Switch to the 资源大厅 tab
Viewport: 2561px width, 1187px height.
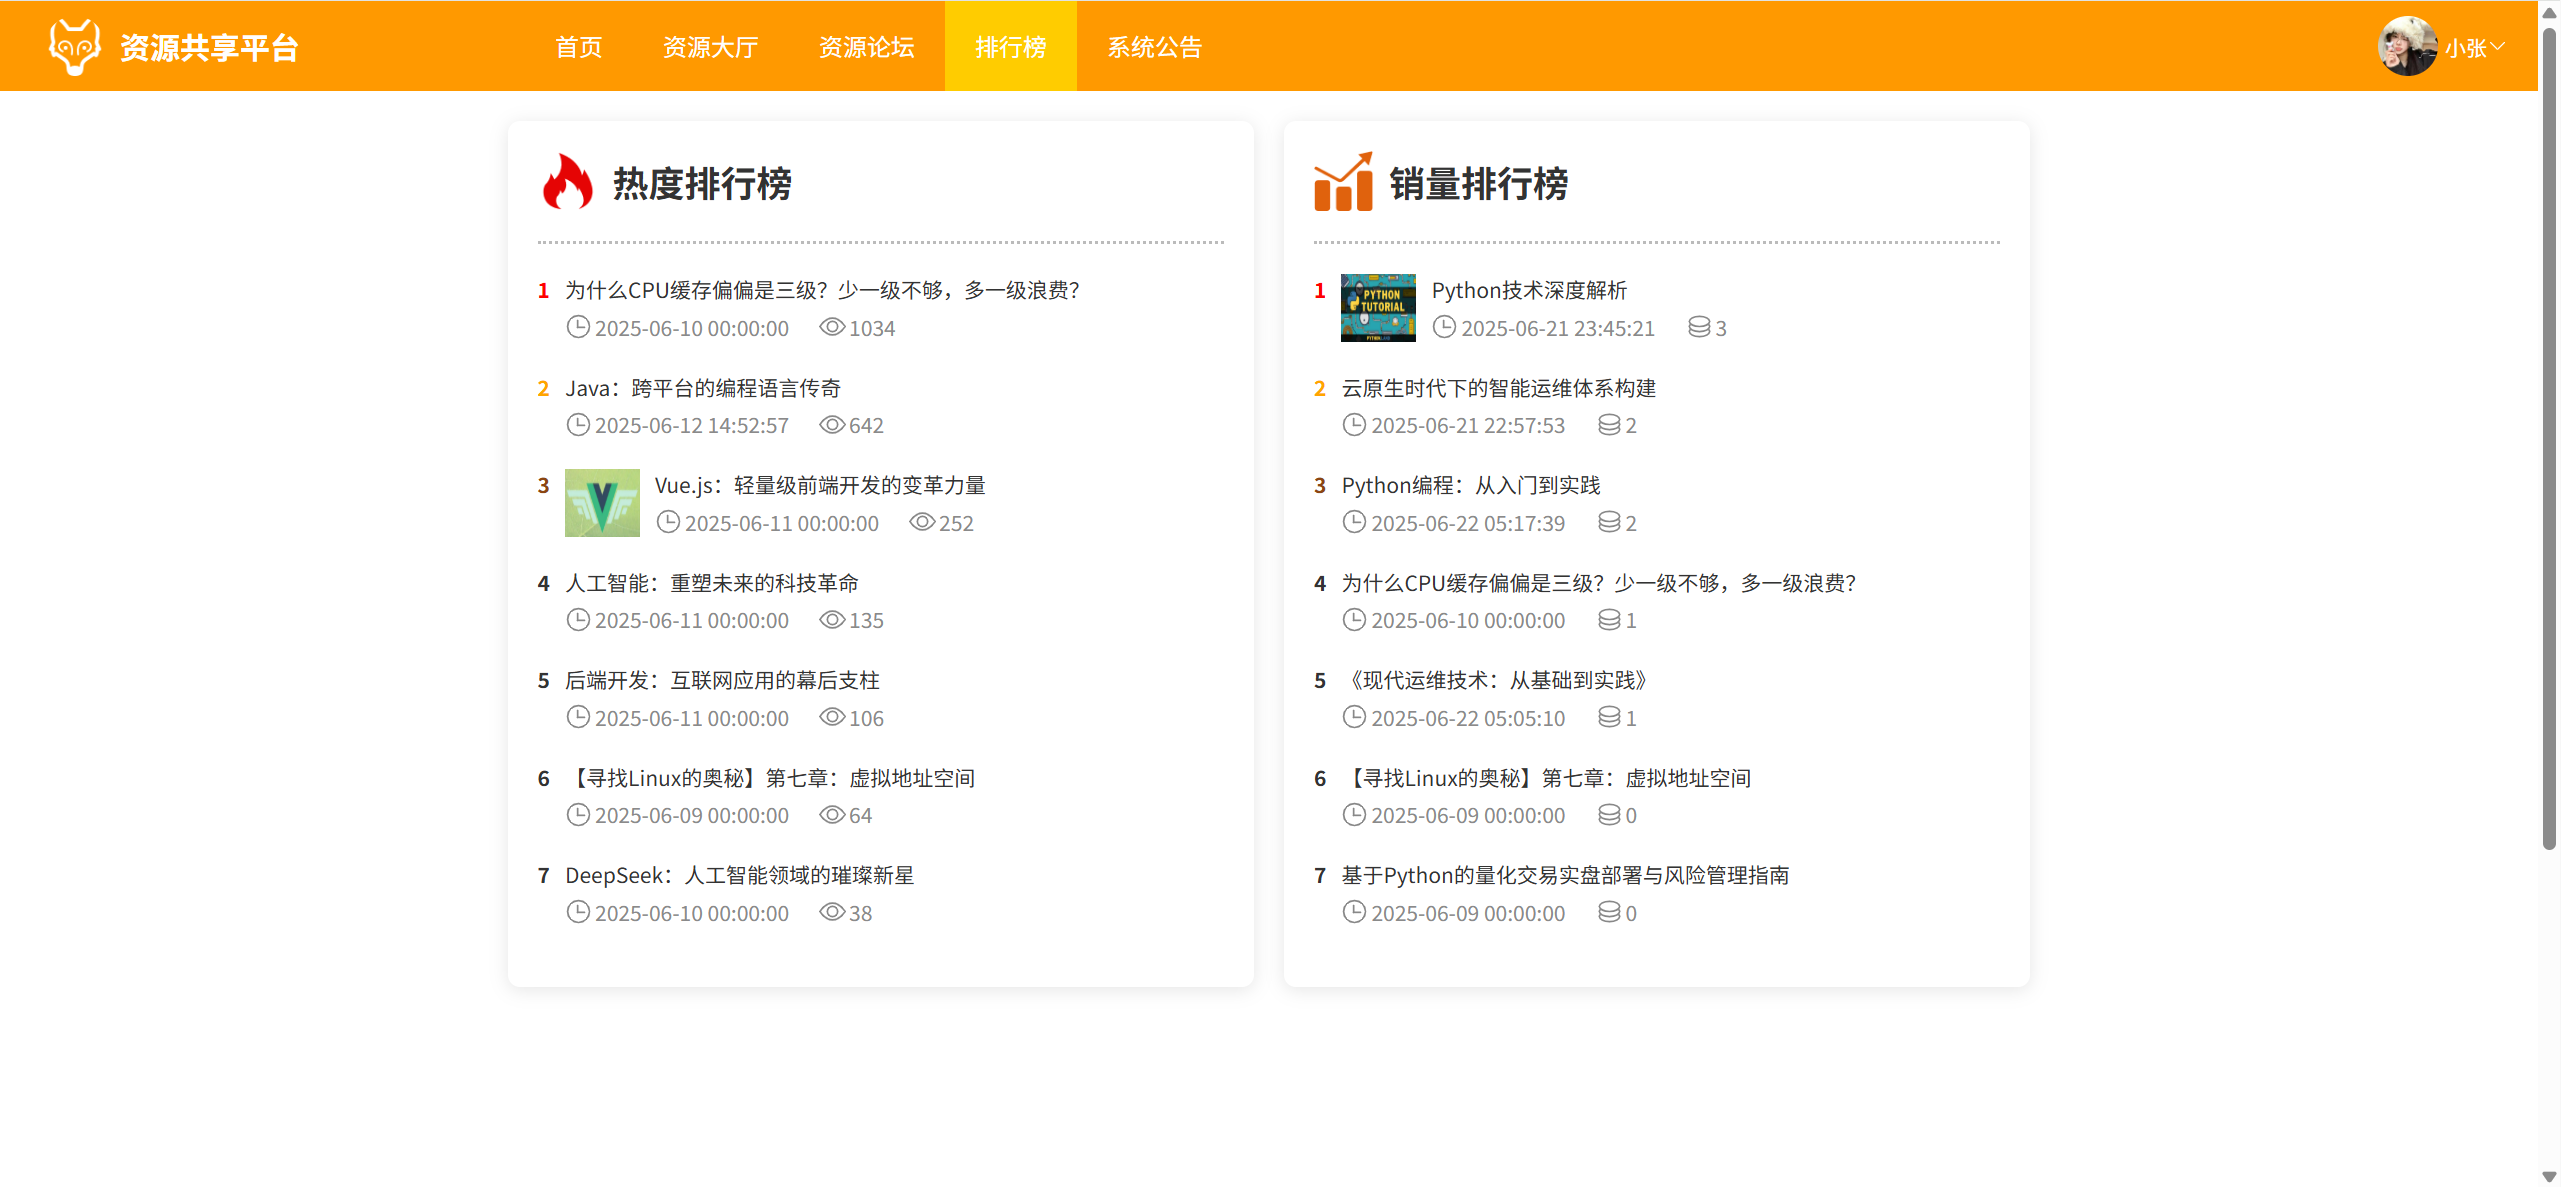click(x=710, y=47)
